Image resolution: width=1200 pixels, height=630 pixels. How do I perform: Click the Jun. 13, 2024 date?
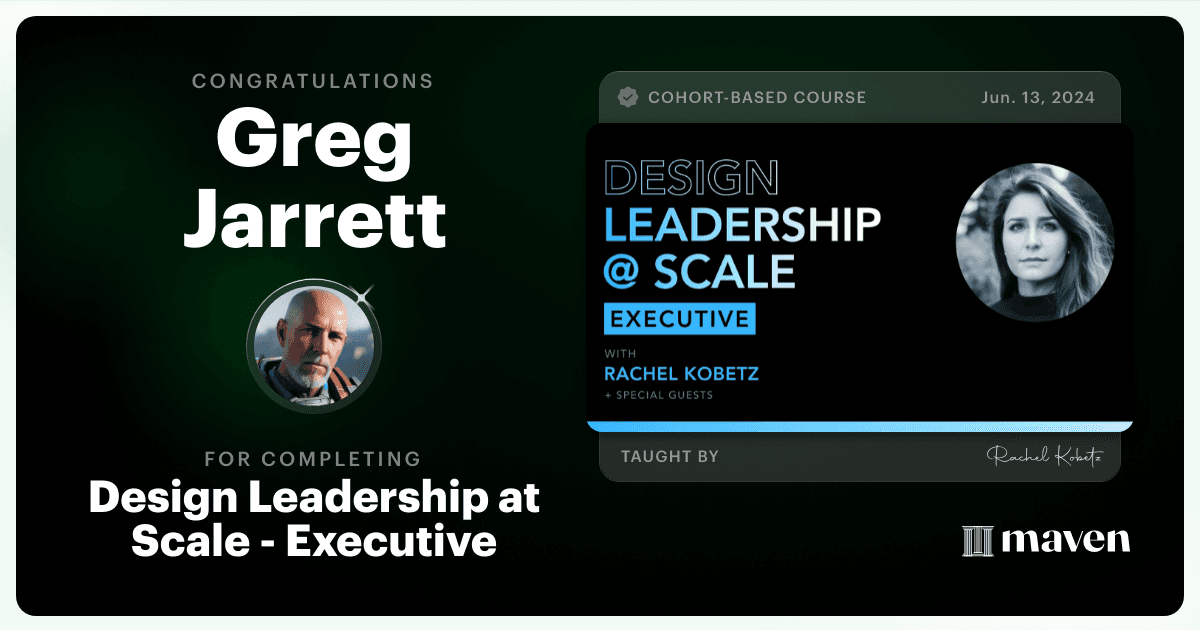point(1038,97)
